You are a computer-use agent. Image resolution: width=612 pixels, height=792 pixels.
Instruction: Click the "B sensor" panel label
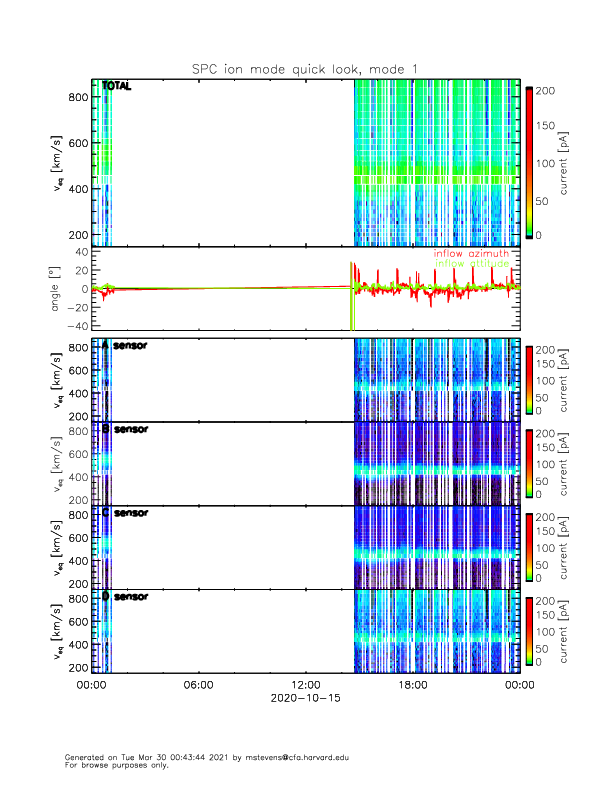124,429
